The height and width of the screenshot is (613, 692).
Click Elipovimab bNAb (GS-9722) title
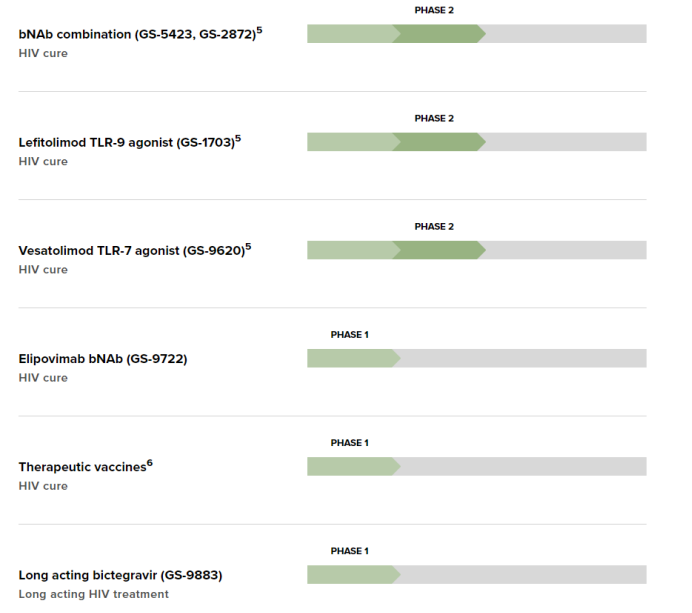click(x=102, y=359)
